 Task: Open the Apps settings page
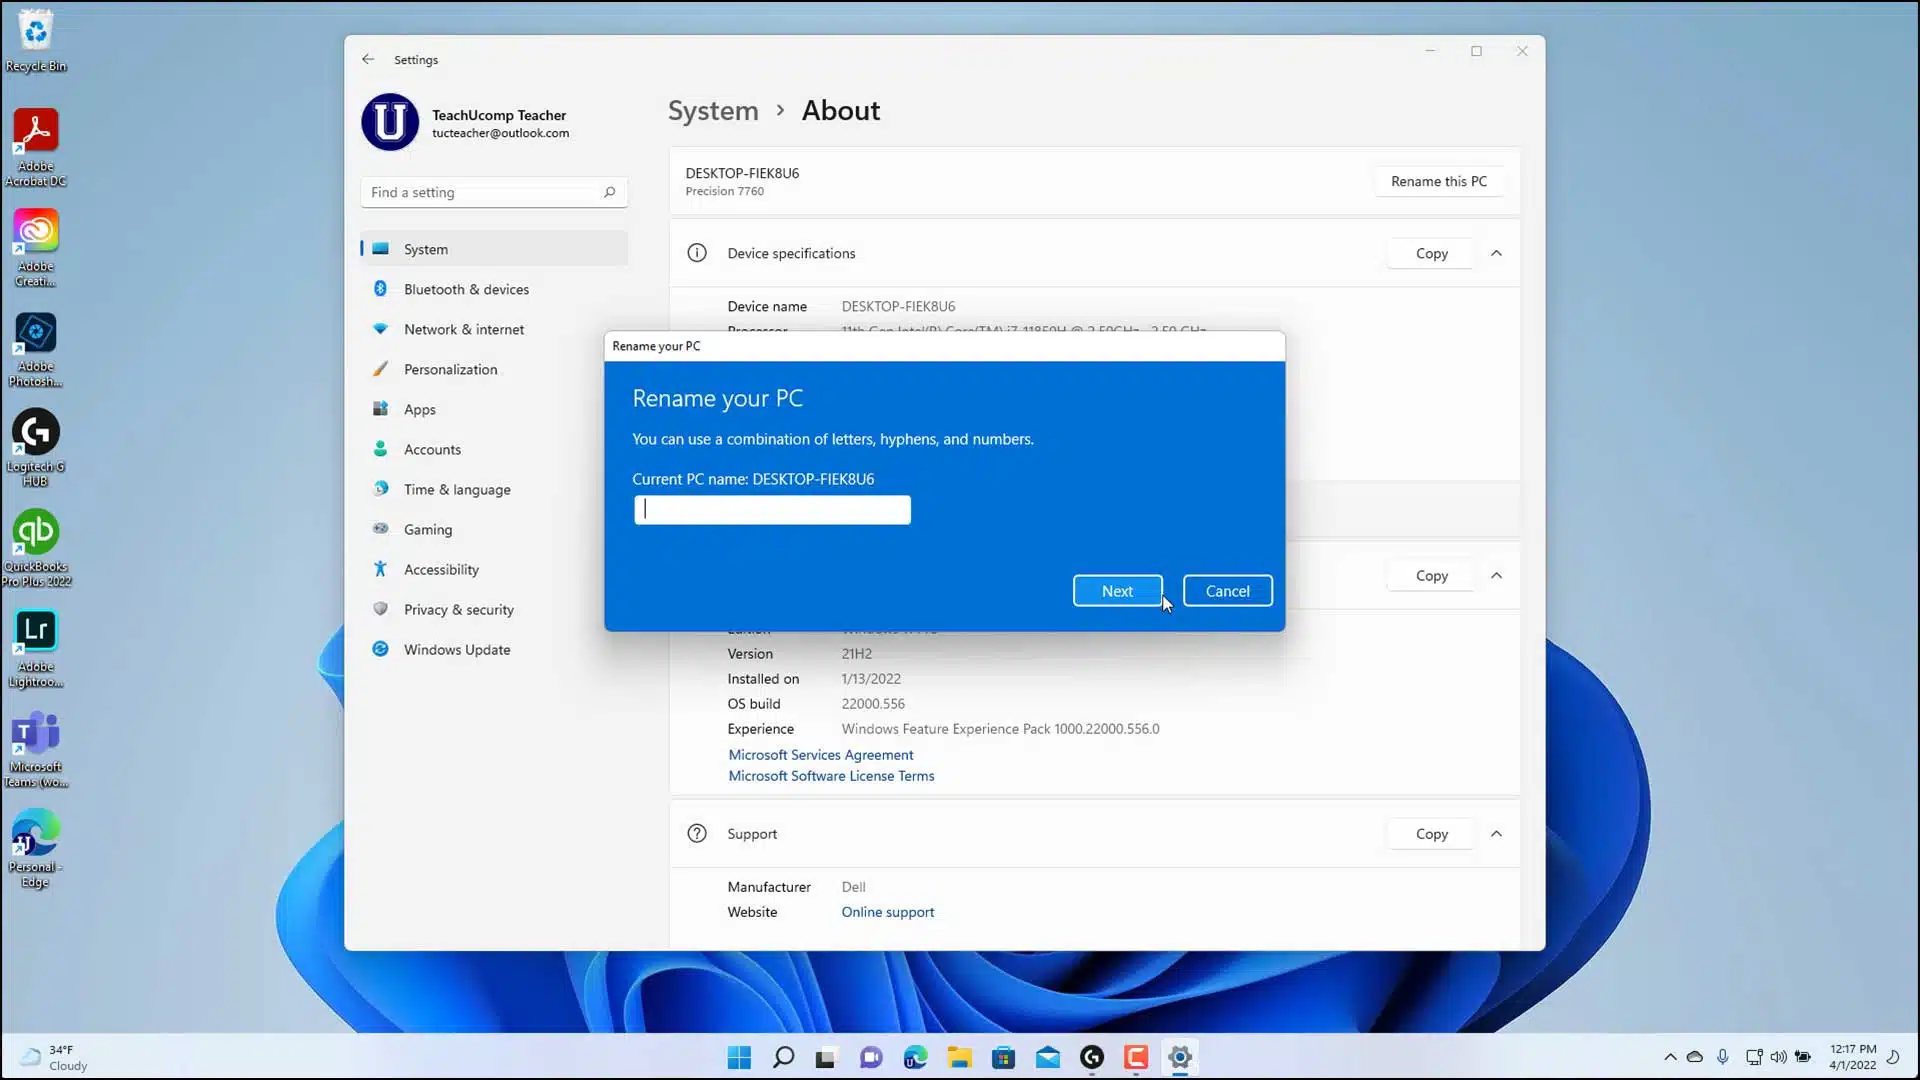419,409
